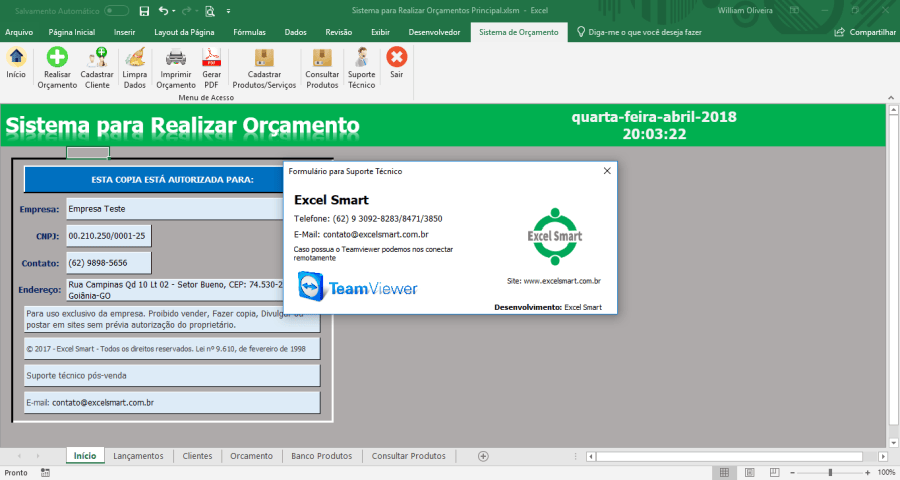Viewport: 900px width, 480px height.
Task: Switch to Página Inicial ribbon tab
Action: pos(72,32)
